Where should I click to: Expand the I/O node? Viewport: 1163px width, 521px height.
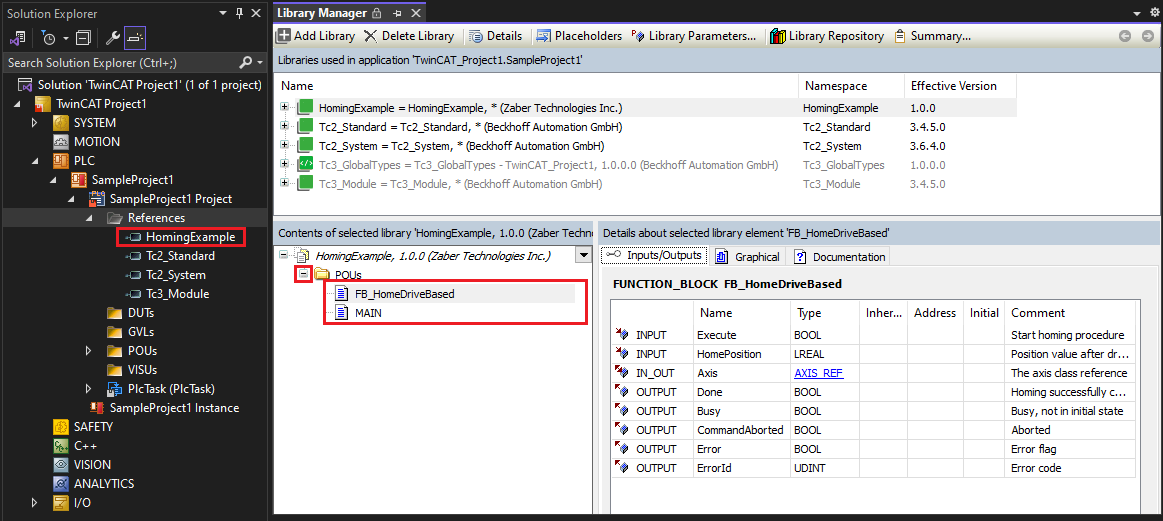(x=34, y=502)
